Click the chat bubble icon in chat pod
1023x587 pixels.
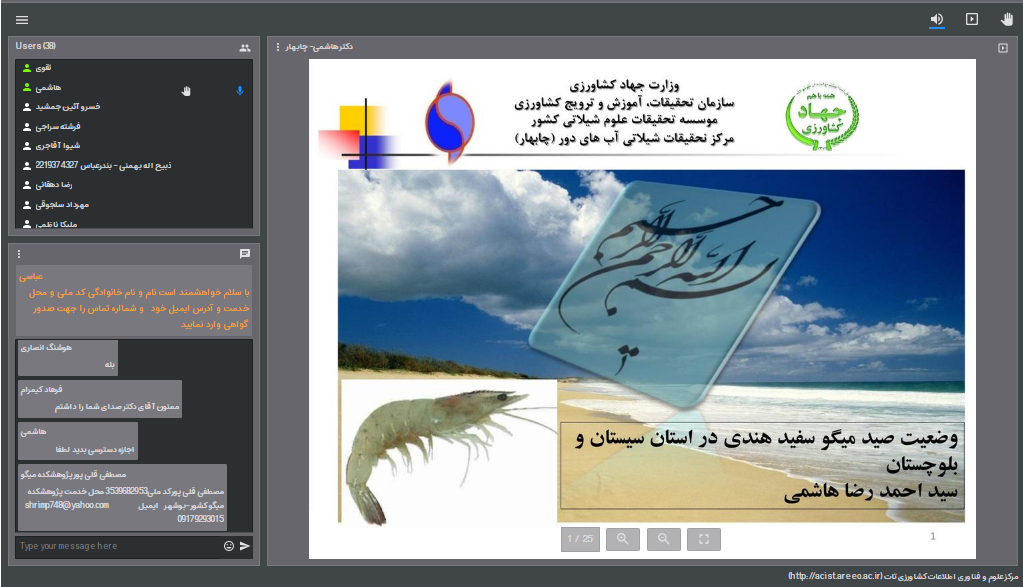[x=245, y=254]
